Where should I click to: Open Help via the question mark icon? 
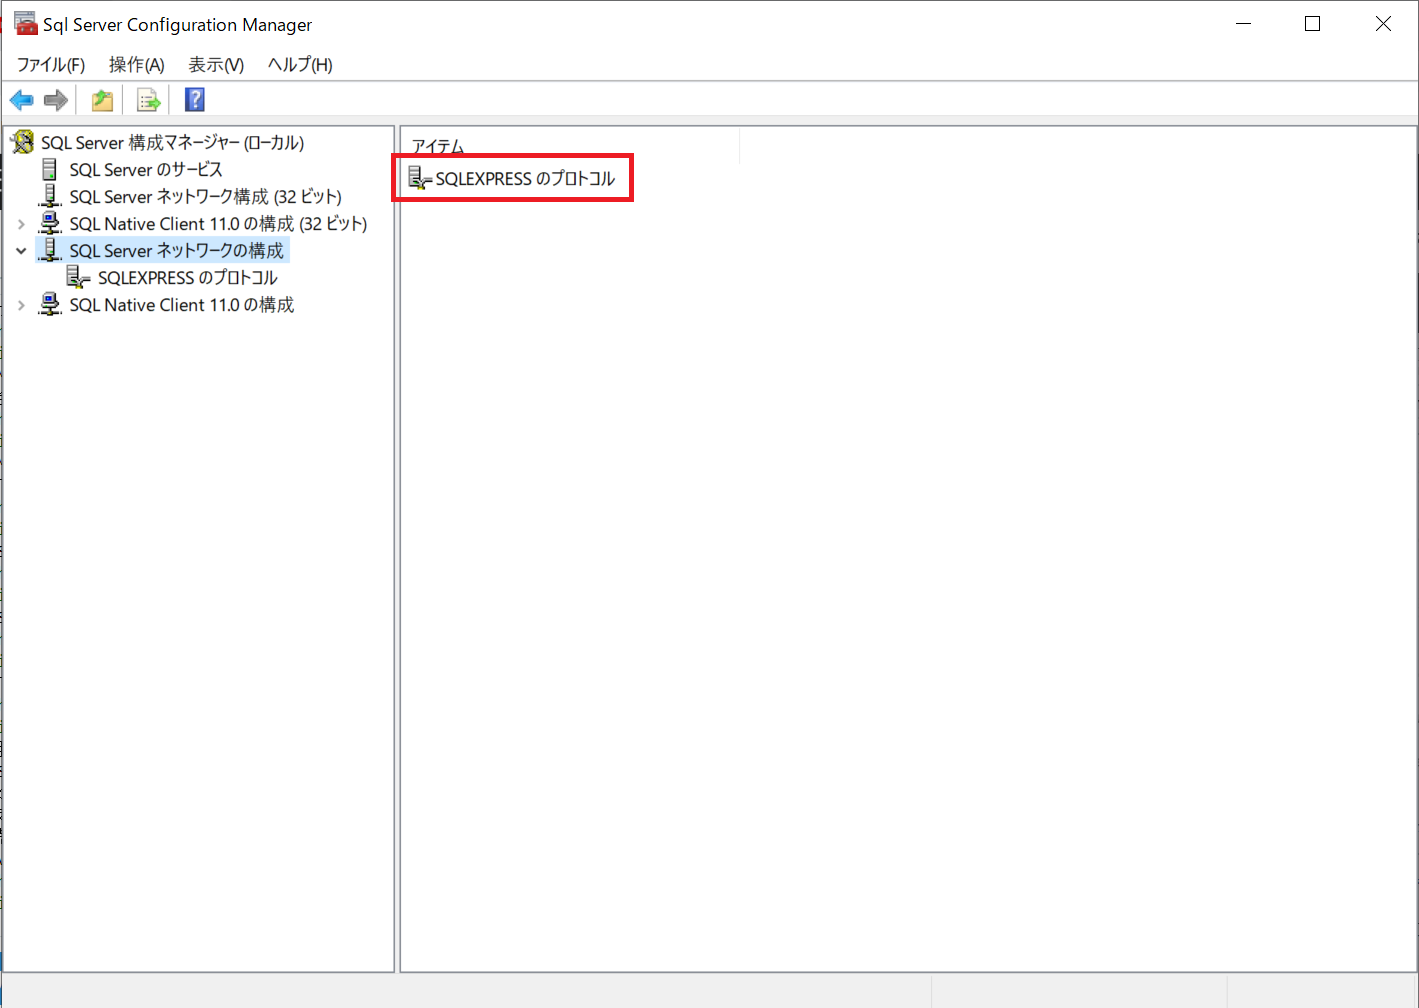[195, 100]
